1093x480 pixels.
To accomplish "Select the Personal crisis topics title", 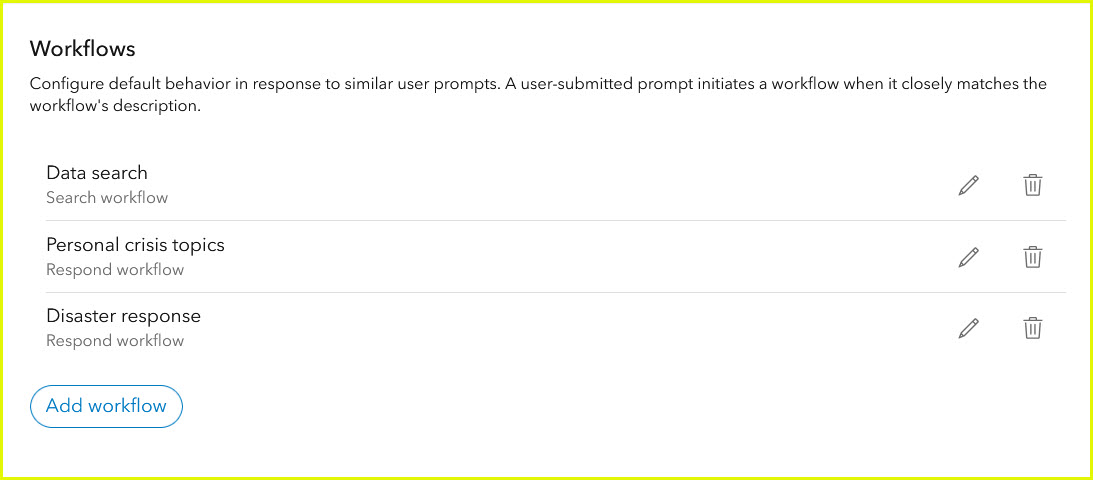I will (135, 245).
